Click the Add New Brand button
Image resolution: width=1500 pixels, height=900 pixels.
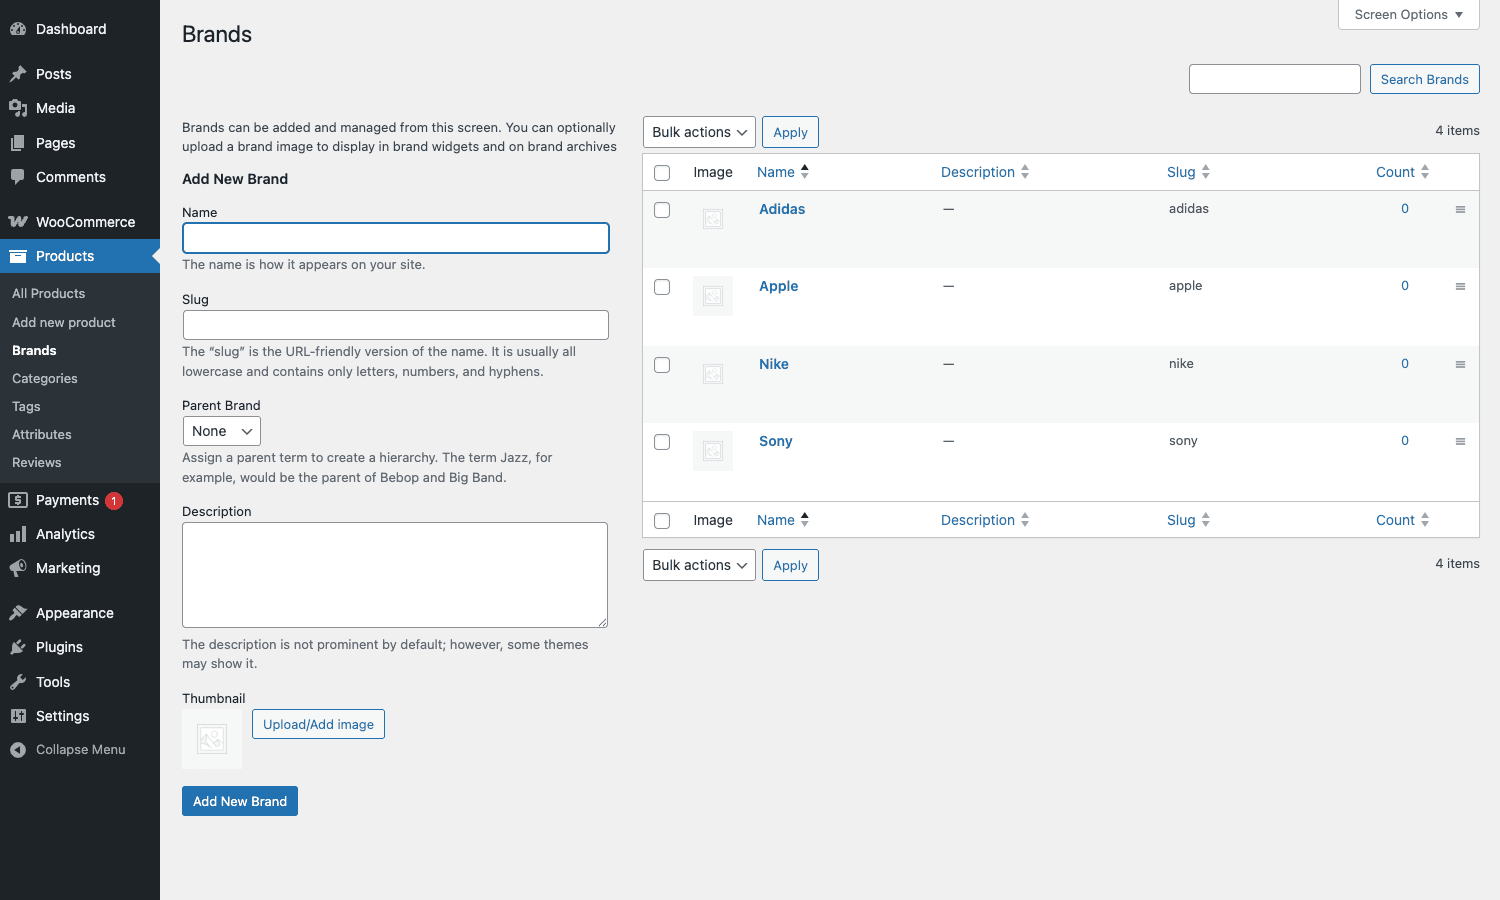(x=240, y=801)
